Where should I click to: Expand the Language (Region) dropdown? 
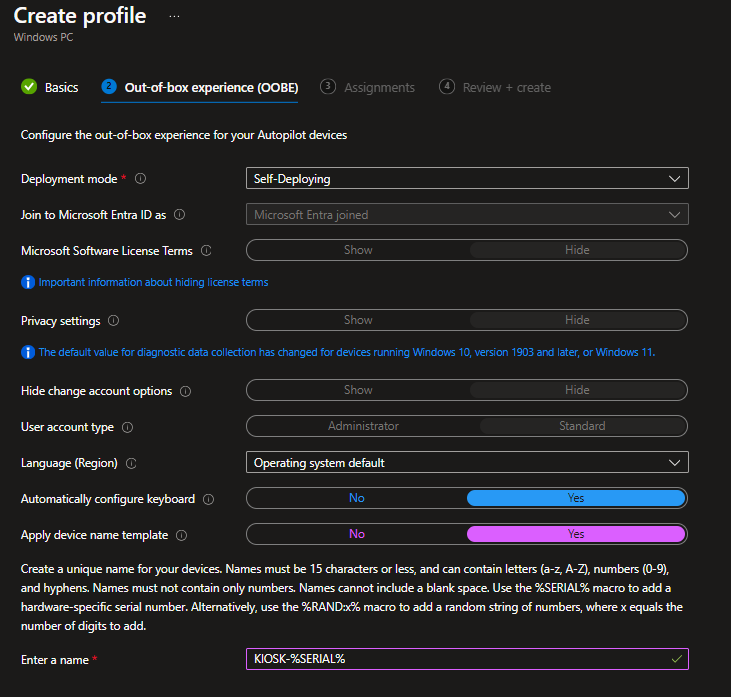pyautogui.click(x=467, y=463)
